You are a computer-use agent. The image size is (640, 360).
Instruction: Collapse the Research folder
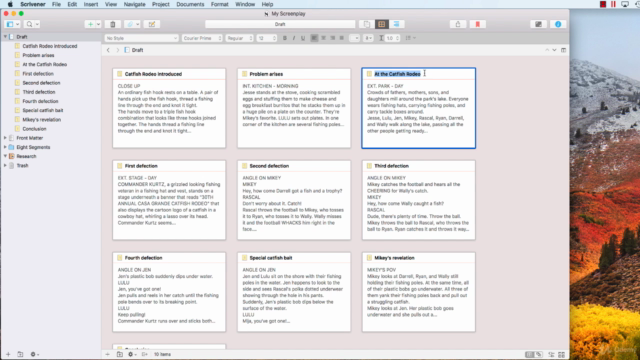click(5, 156)
